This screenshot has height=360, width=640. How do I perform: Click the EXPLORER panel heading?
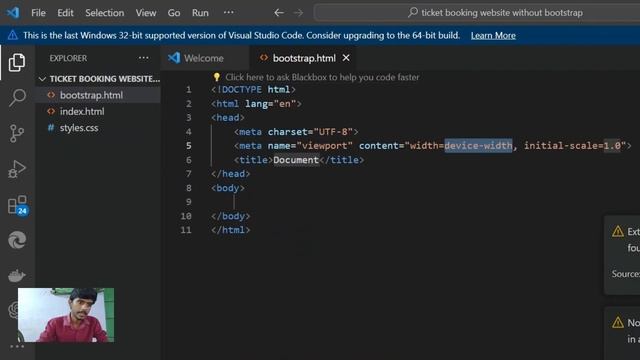tap(68, 58)
